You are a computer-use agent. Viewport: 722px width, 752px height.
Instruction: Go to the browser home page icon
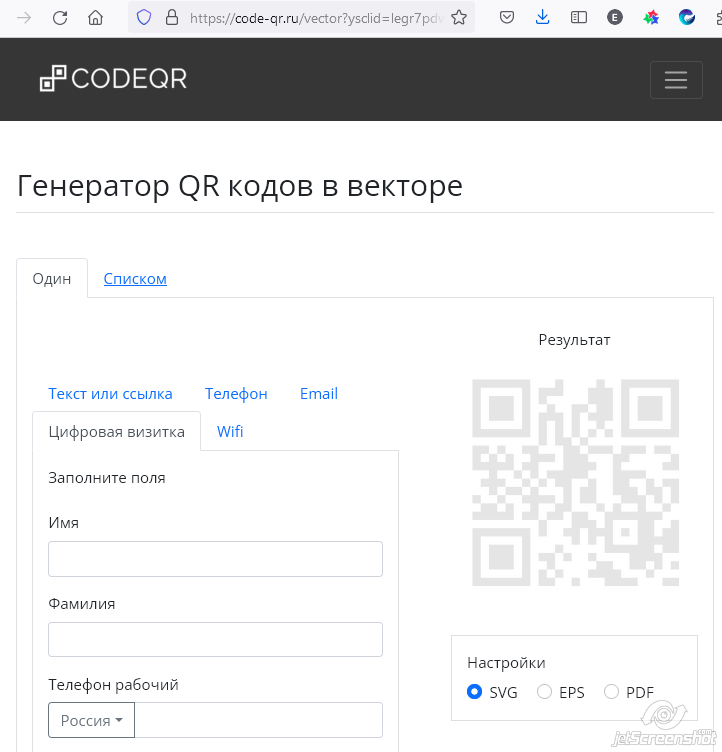tap(95, 18)
